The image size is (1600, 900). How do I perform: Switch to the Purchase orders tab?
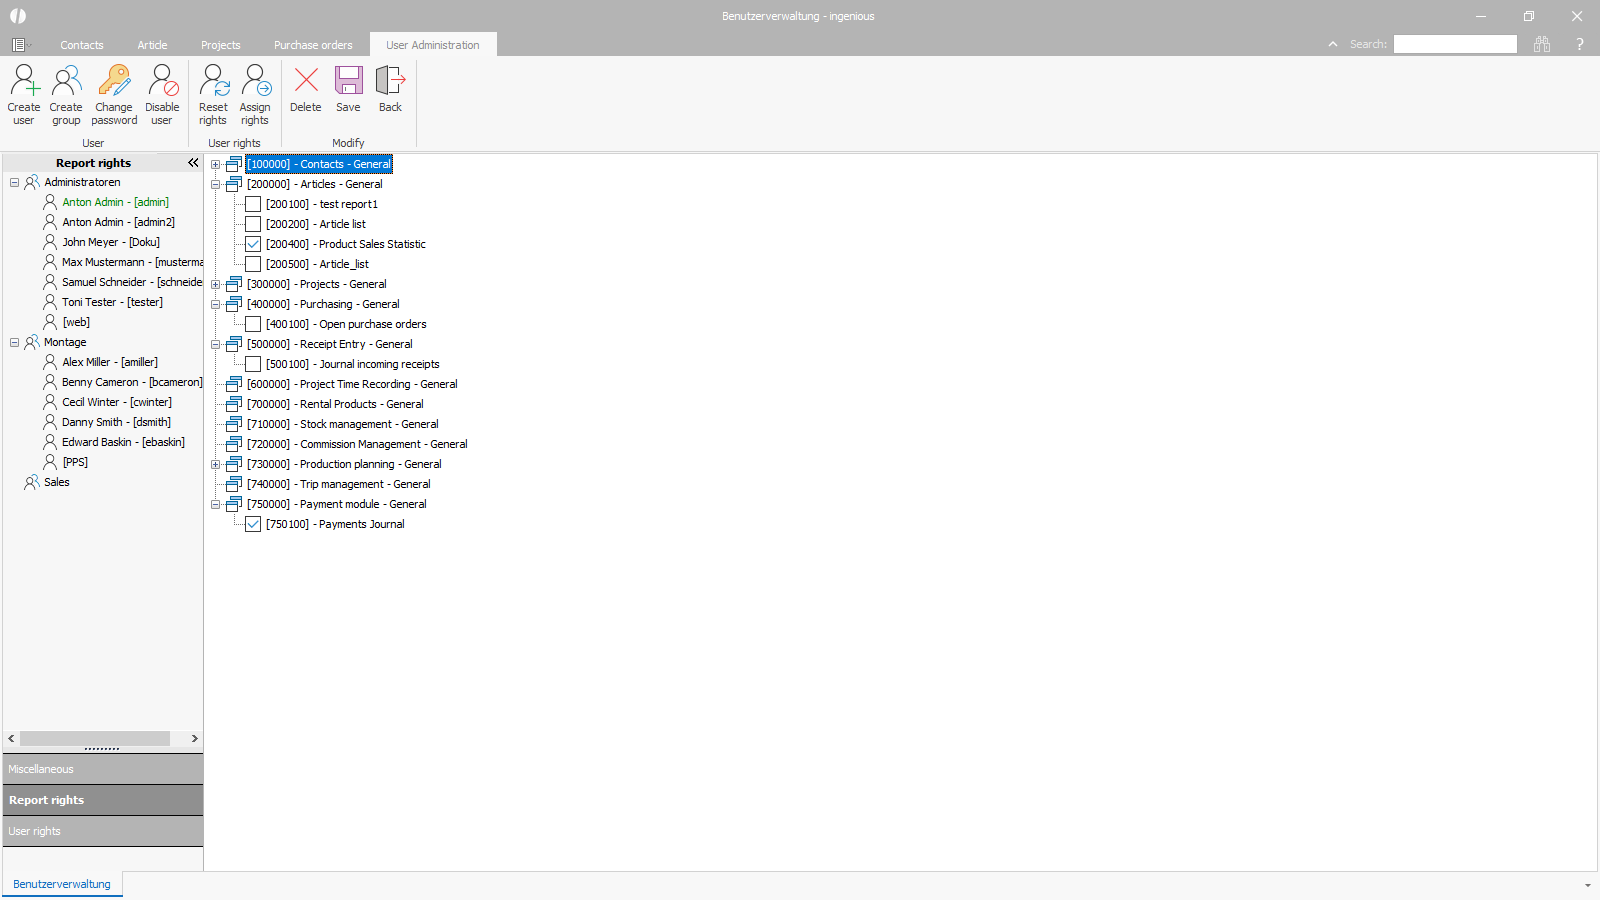tap(313, 45)
